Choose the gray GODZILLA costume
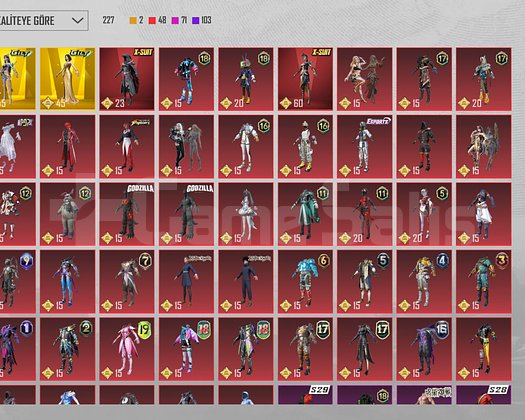The image size is (525, 420). click(186, 214)
